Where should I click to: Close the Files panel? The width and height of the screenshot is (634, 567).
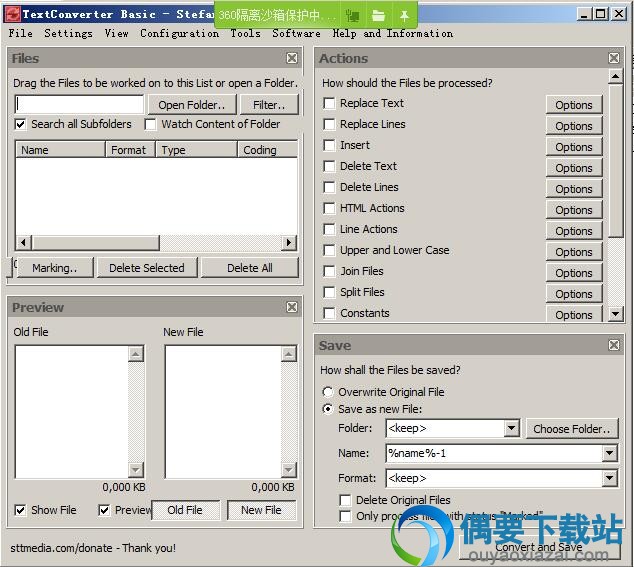[292, 58]
